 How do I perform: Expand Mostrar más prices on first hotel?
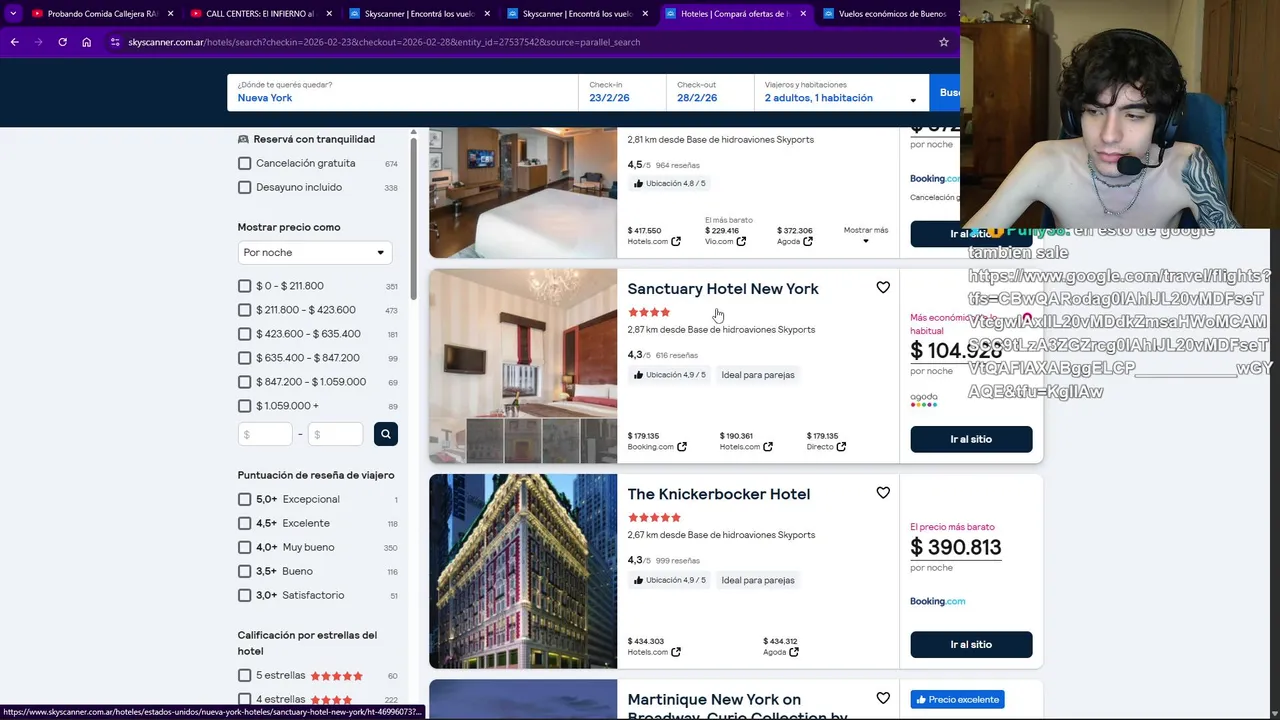tap(866, 235)
